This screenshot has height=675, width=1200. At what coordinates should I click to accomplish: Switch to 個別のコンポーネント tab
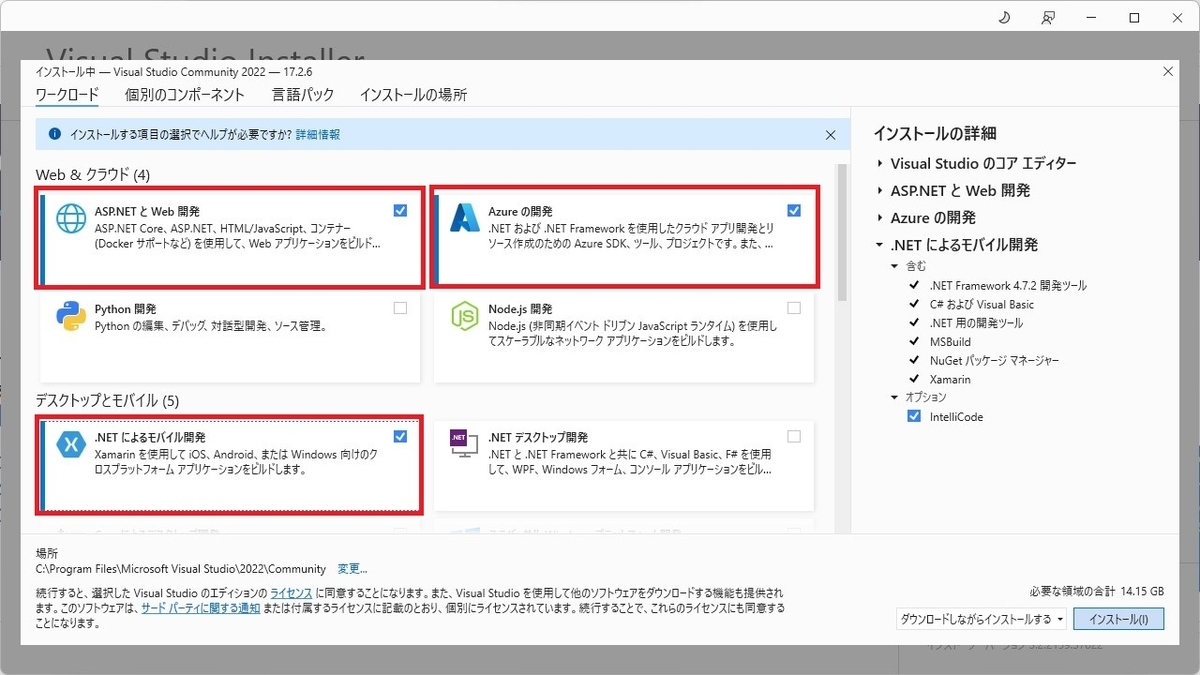pyautogui.click(x=185, y=95)
